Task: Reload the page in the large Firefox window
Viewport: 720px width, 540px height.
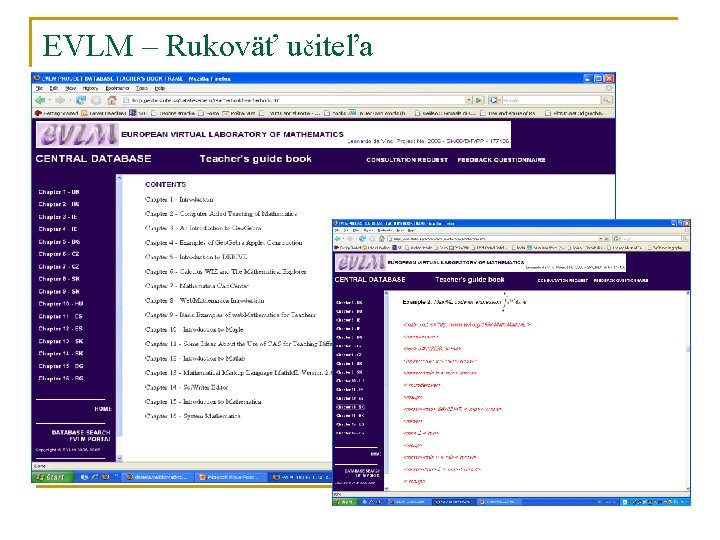Action: [x=81, y=100]
